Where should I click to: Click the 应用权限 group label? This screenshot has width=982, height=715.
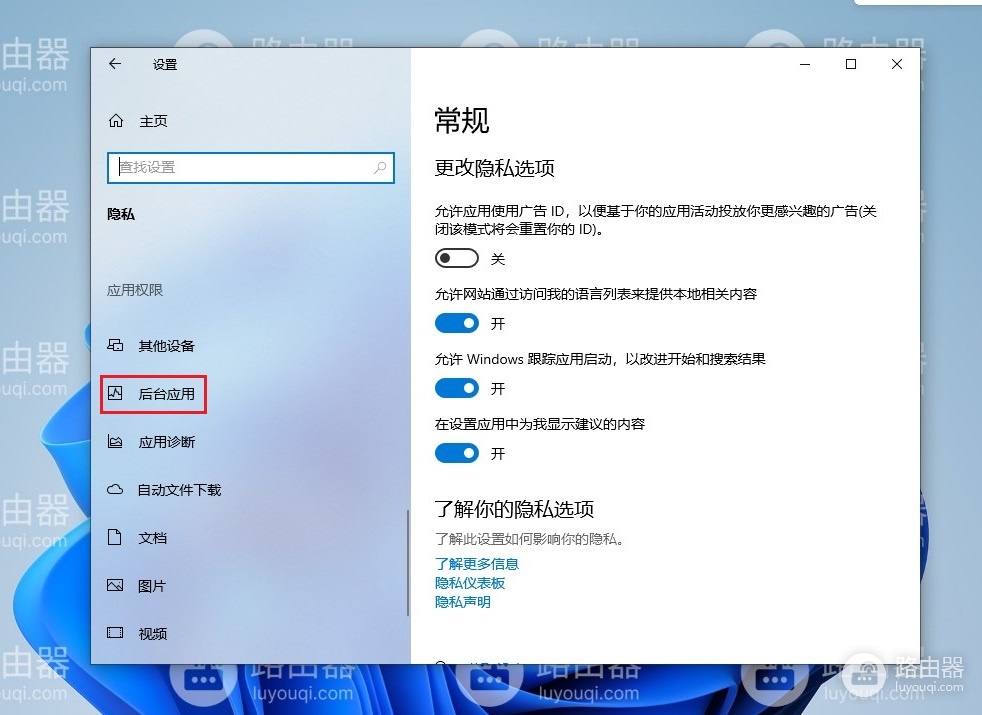tap(135, 290)
